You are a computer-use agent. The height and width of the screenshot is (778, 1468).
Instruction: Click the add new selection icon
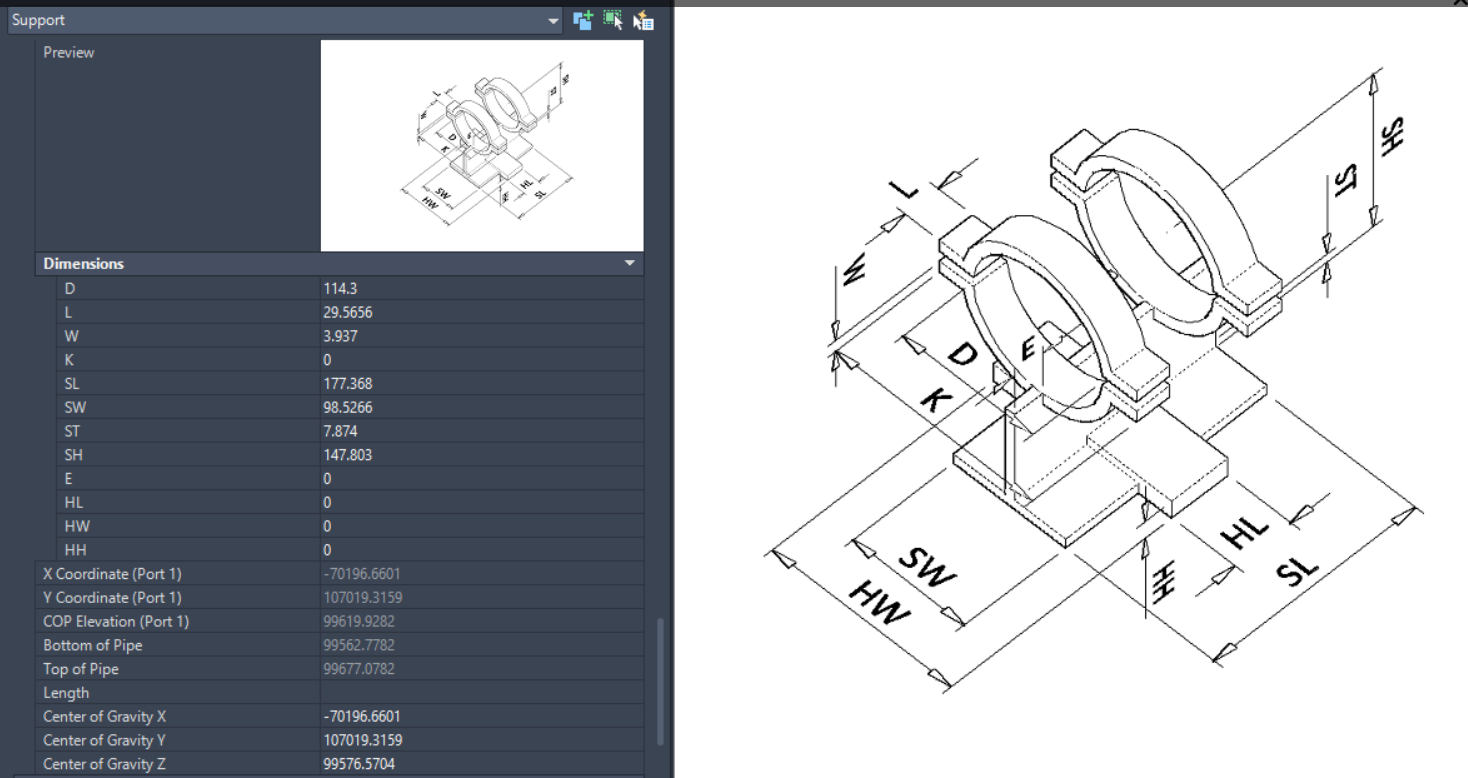[583, 20]
